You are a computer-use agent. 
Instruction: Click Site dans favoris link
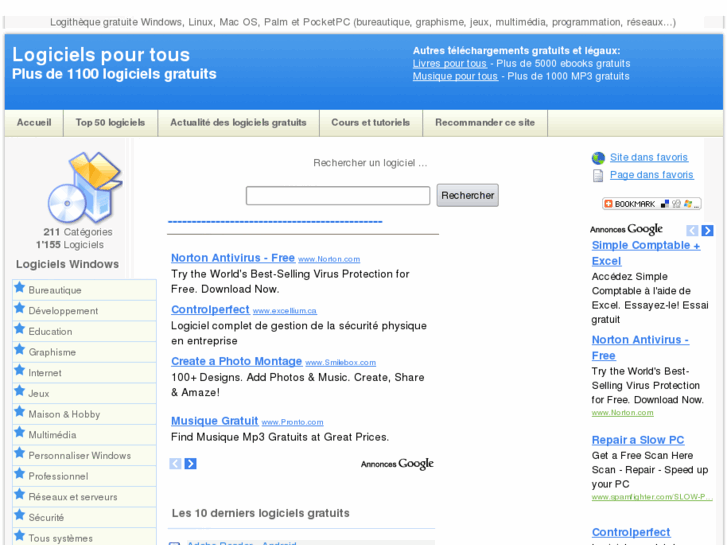coord(649,157)
